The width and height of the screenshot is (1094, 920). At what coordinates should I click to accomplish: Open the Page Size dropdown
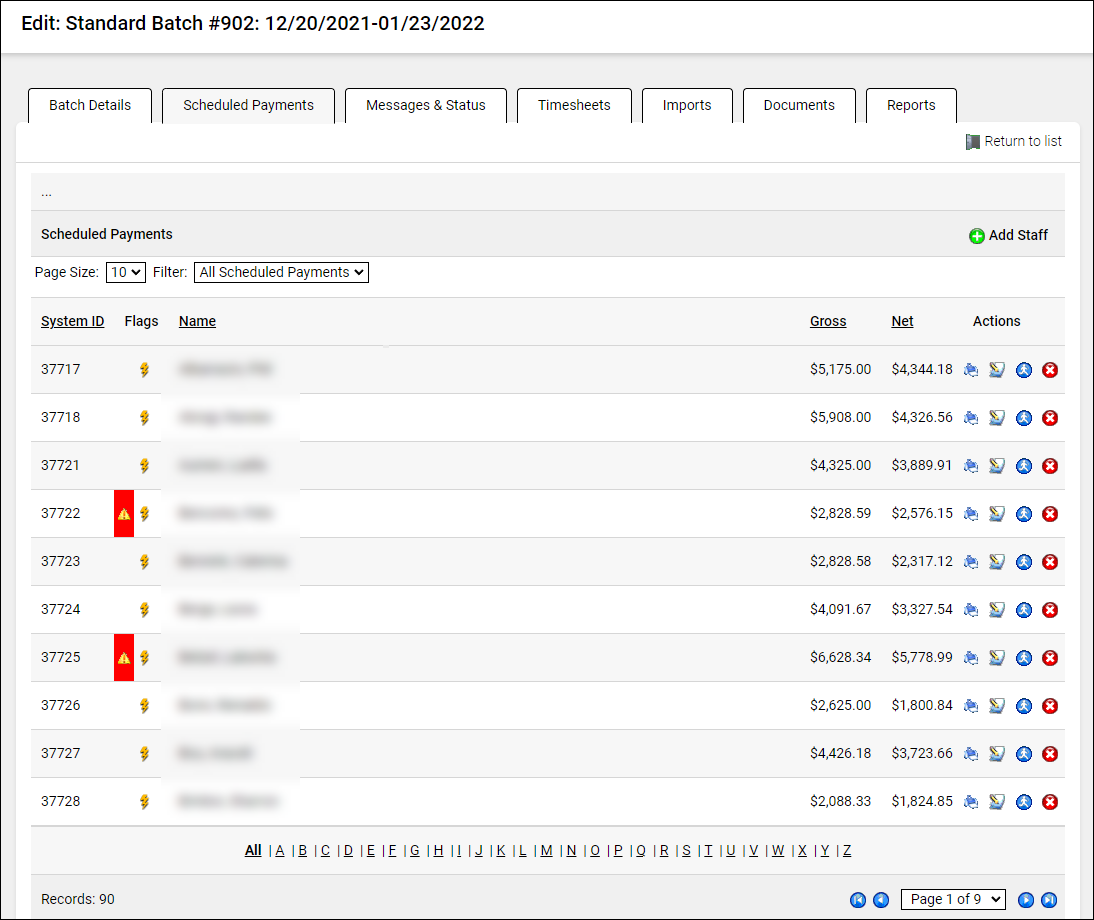(x=125, y=272)
